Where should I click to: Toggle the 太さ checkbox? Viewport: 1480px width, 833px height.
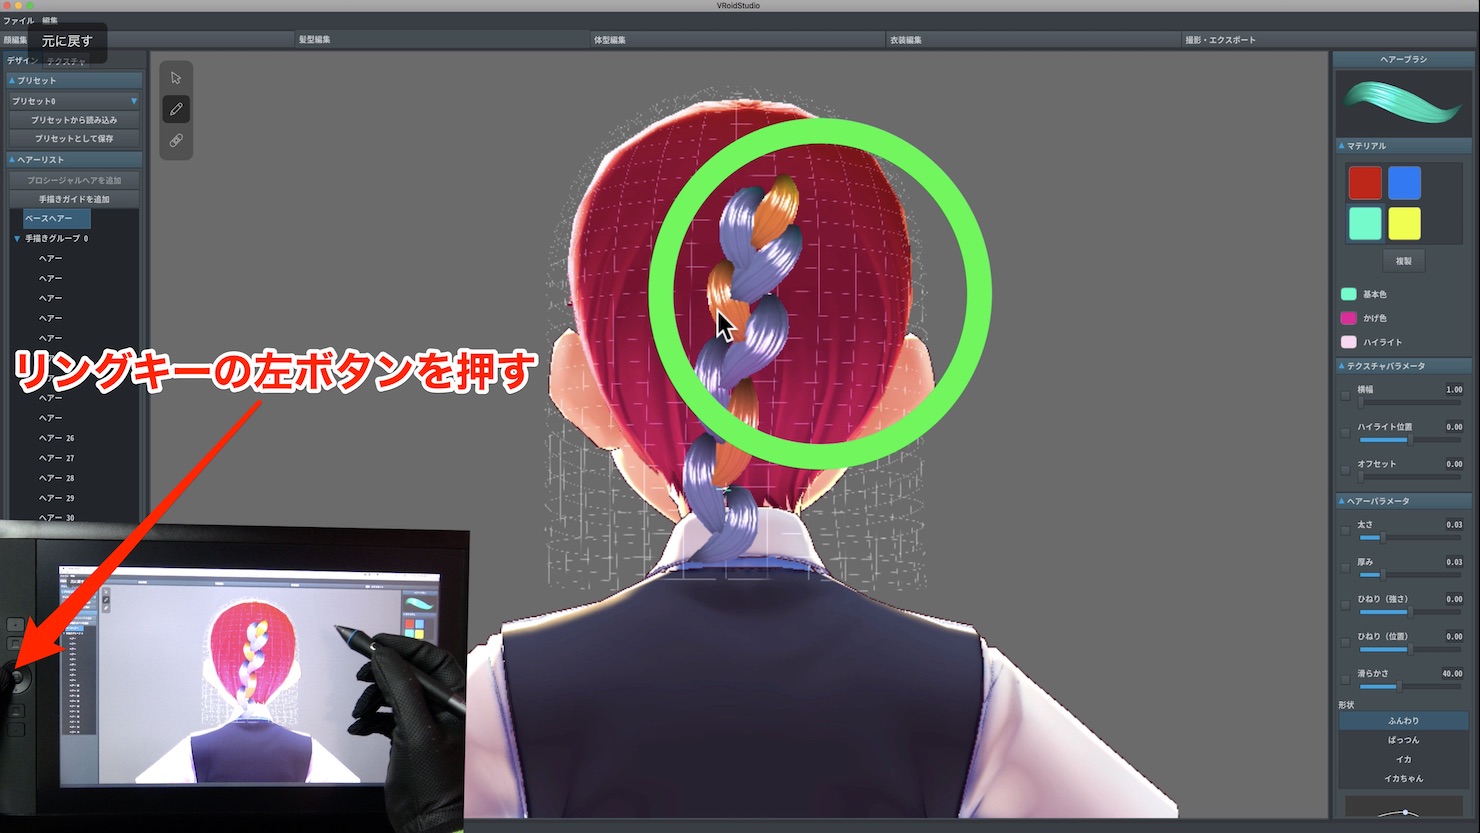[x=1345, y=531]
